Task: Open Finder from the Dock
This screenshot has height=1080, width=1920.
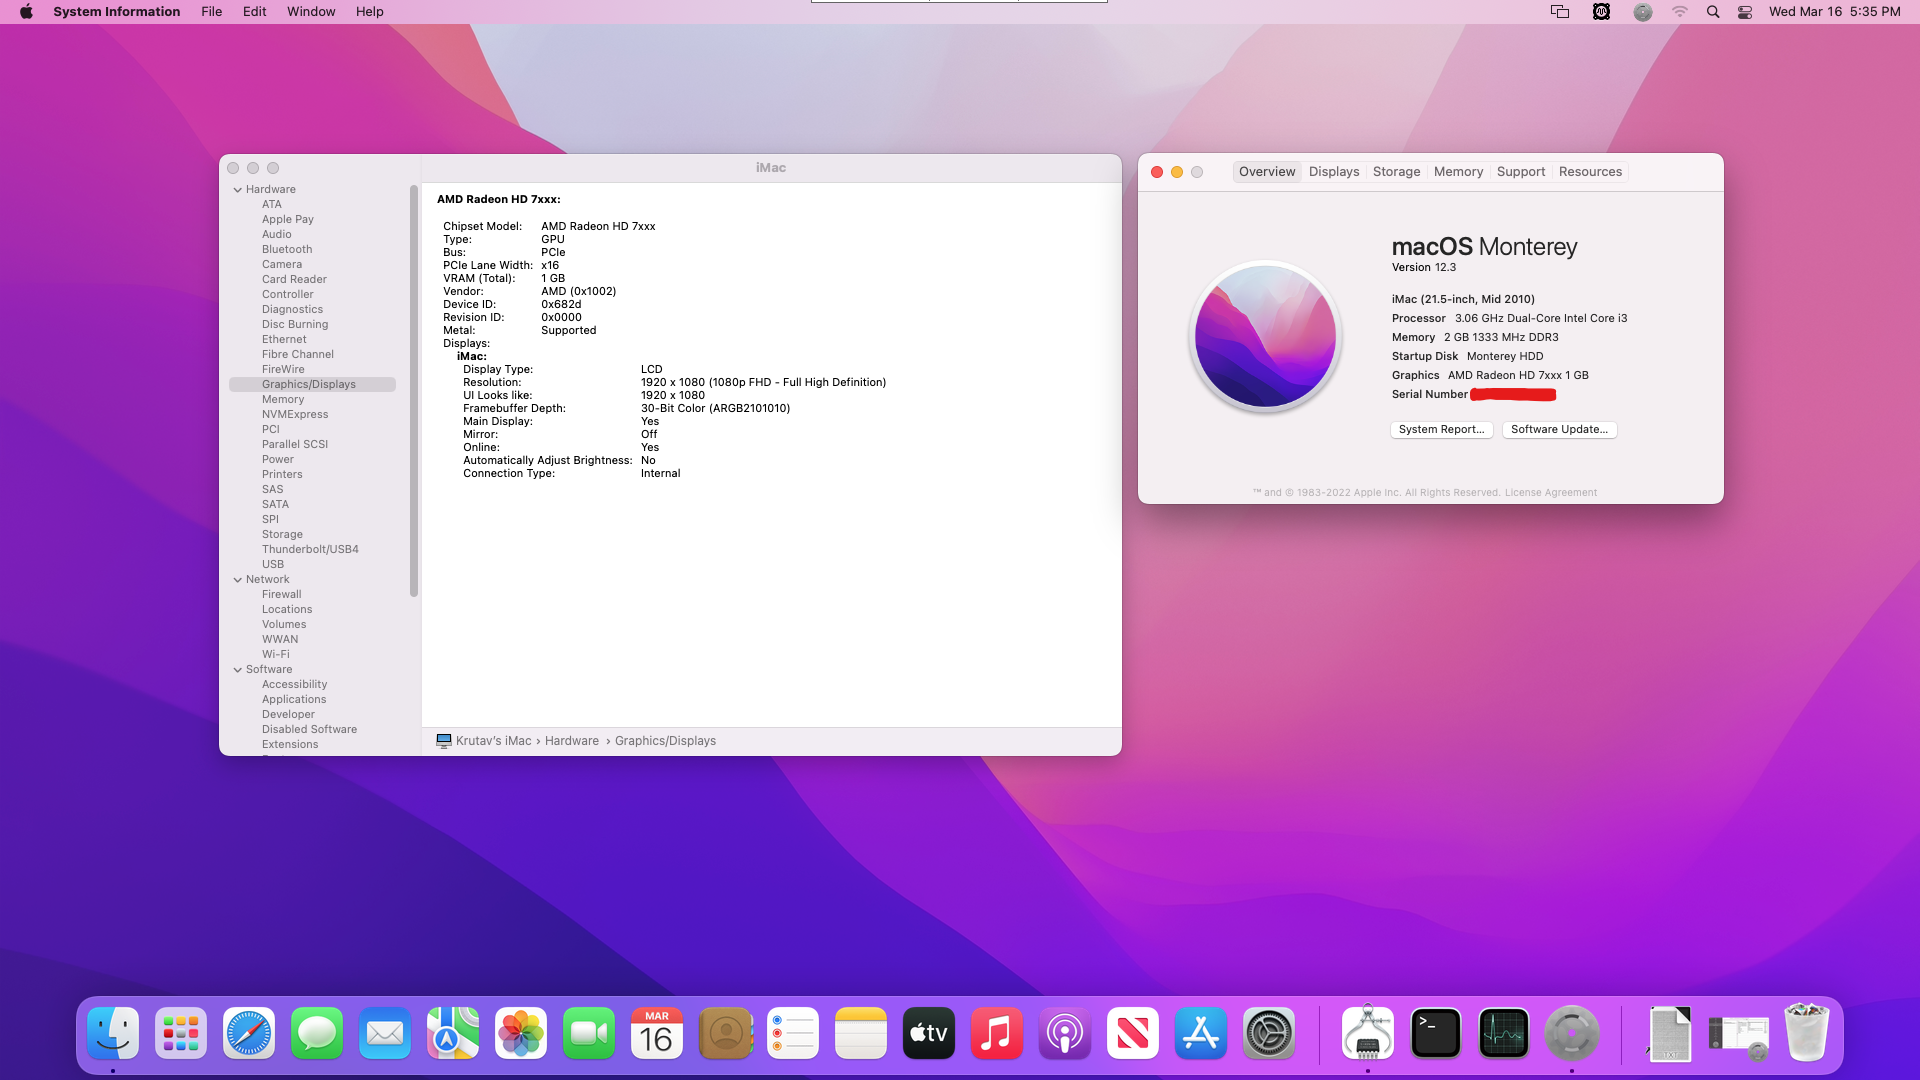Action: [x=113, y=1033]
